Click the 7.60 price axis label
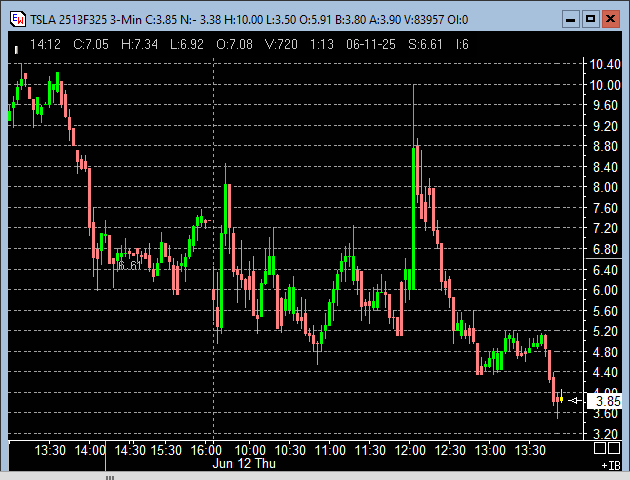This screenshot has width=630, height=480. (605, 208)
